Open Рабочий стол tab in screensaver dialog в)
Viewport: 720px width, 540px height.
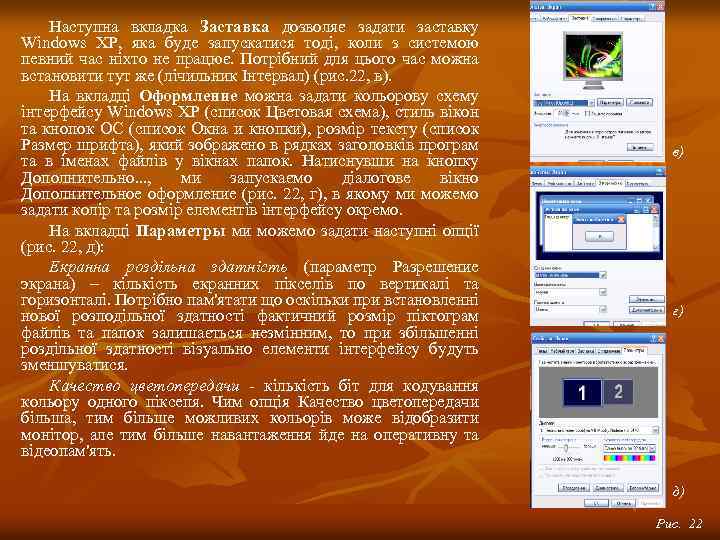click(554, 18)
